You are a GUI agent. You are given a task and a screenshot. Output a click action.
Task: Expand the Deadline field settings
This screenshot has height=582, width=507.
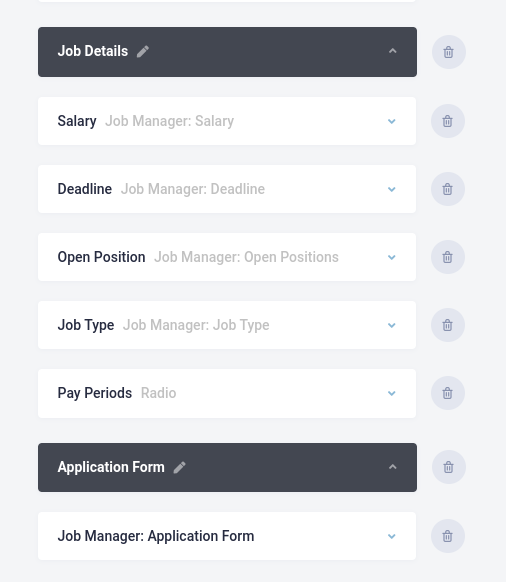pos(392,189)
